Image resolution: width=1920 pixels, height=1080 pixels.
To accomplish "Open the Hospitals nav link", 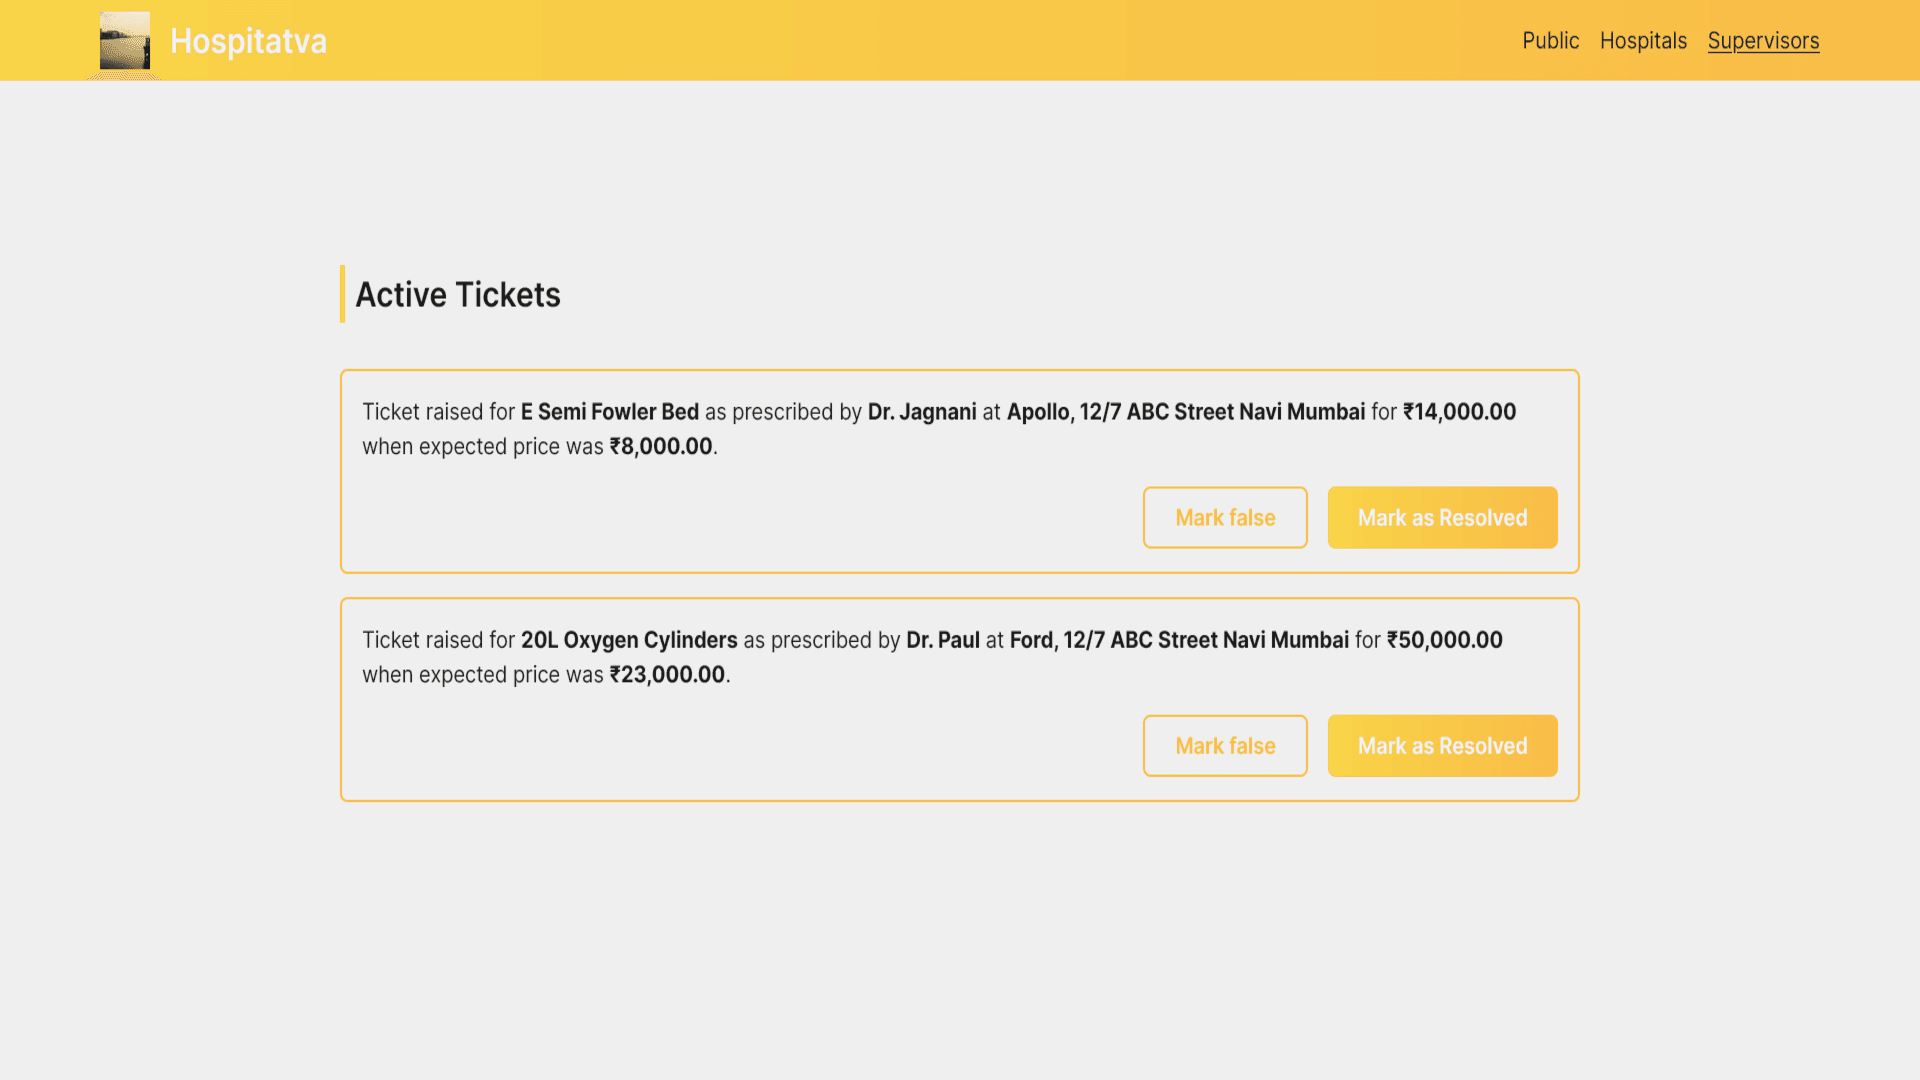I will click(x=1643, y=41).
